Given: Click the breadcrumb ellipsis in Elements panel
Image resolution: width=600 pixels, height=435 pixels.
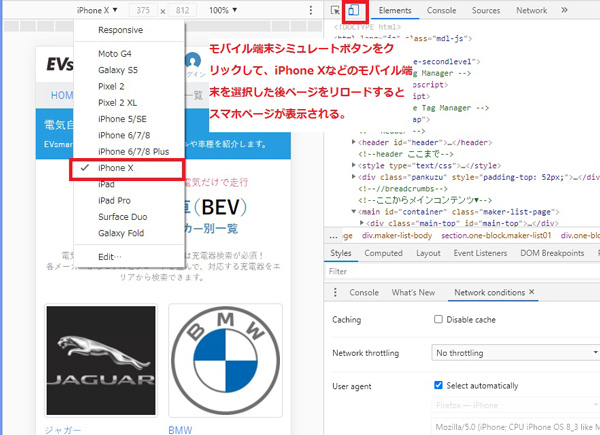Looking at the screenshot, I should [333, 236].
